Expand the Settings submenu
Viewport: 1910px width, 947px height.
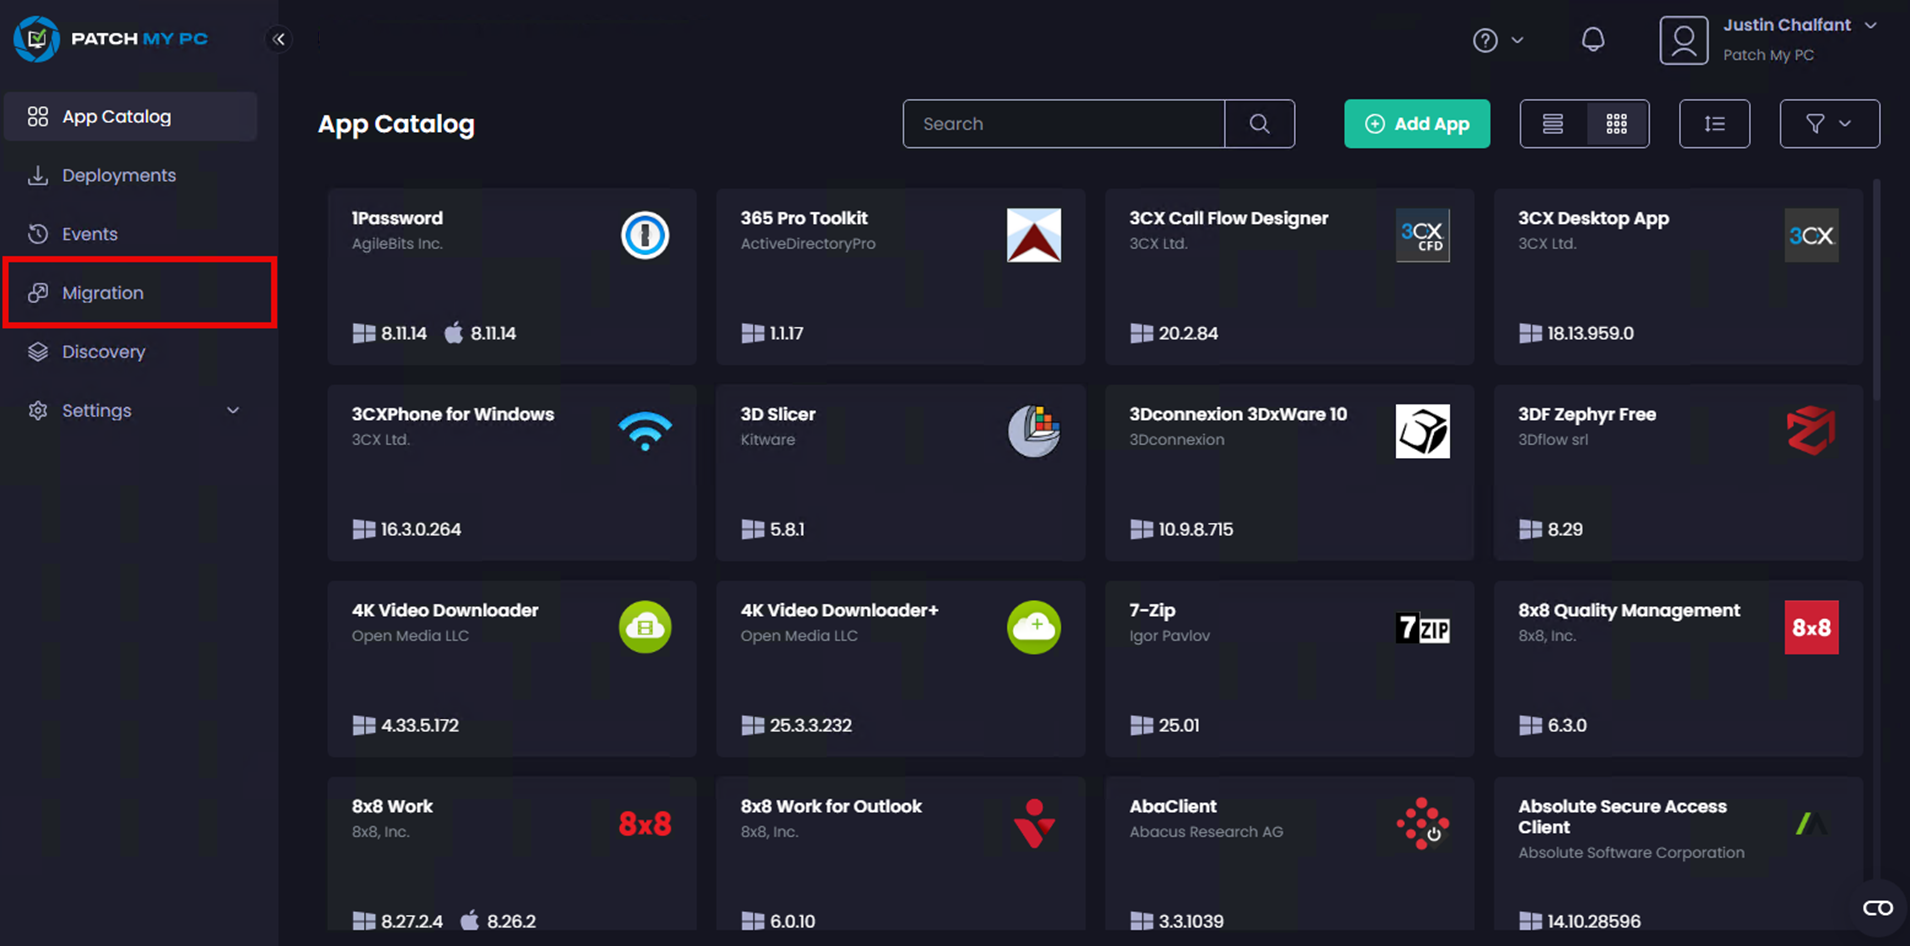(232, 411)
